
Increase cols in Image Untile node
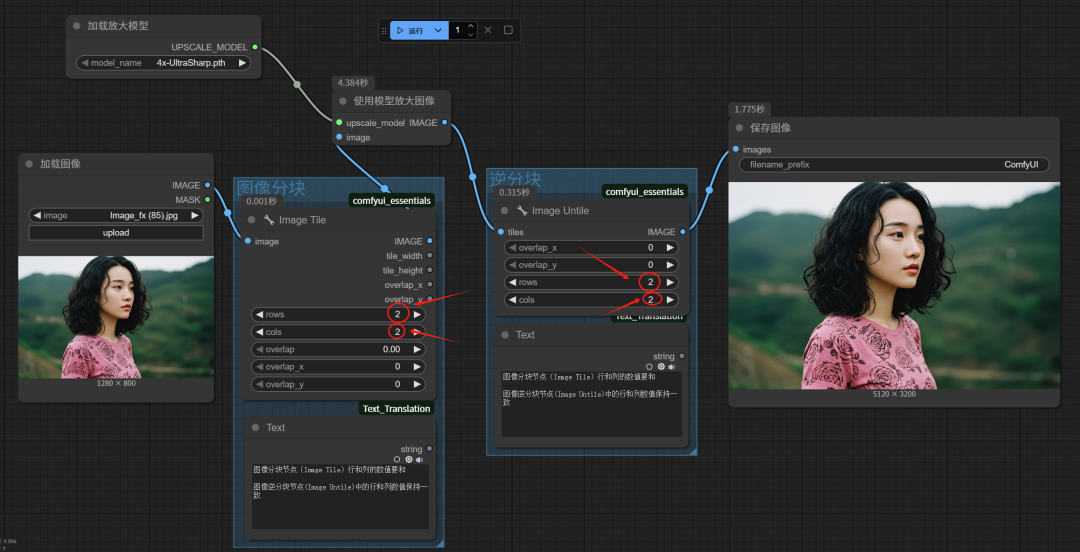click(x=670, y=300)
